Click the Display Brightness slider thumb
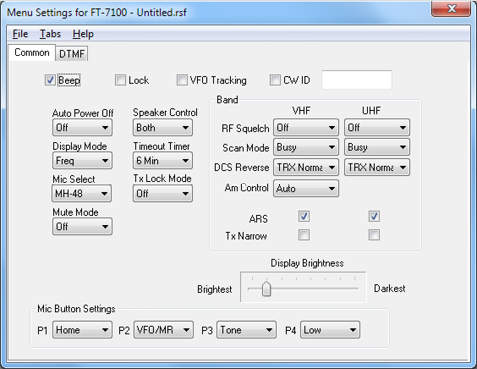 pyautogui.click(x=266, y=289)
